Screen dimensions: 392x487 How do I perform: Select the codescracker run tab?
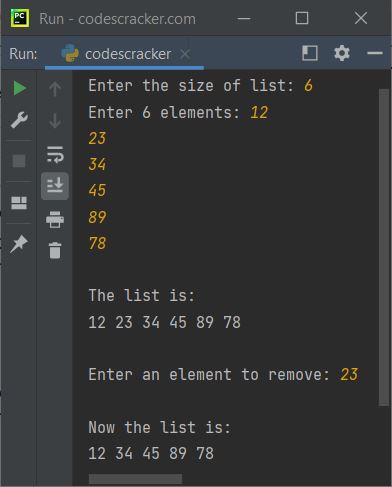[x=124, y=54]
